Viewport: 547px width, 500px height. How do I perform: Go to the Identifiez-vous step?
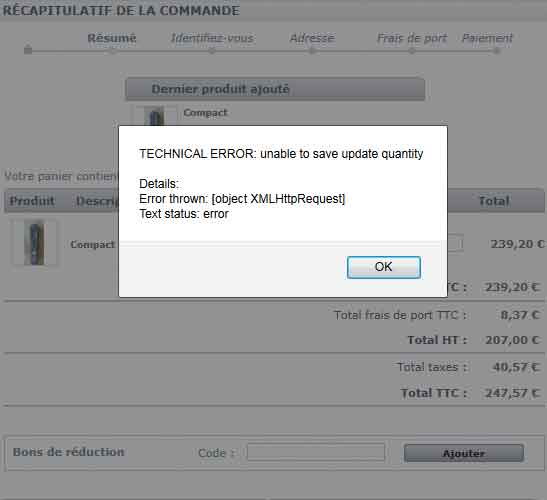212,38
